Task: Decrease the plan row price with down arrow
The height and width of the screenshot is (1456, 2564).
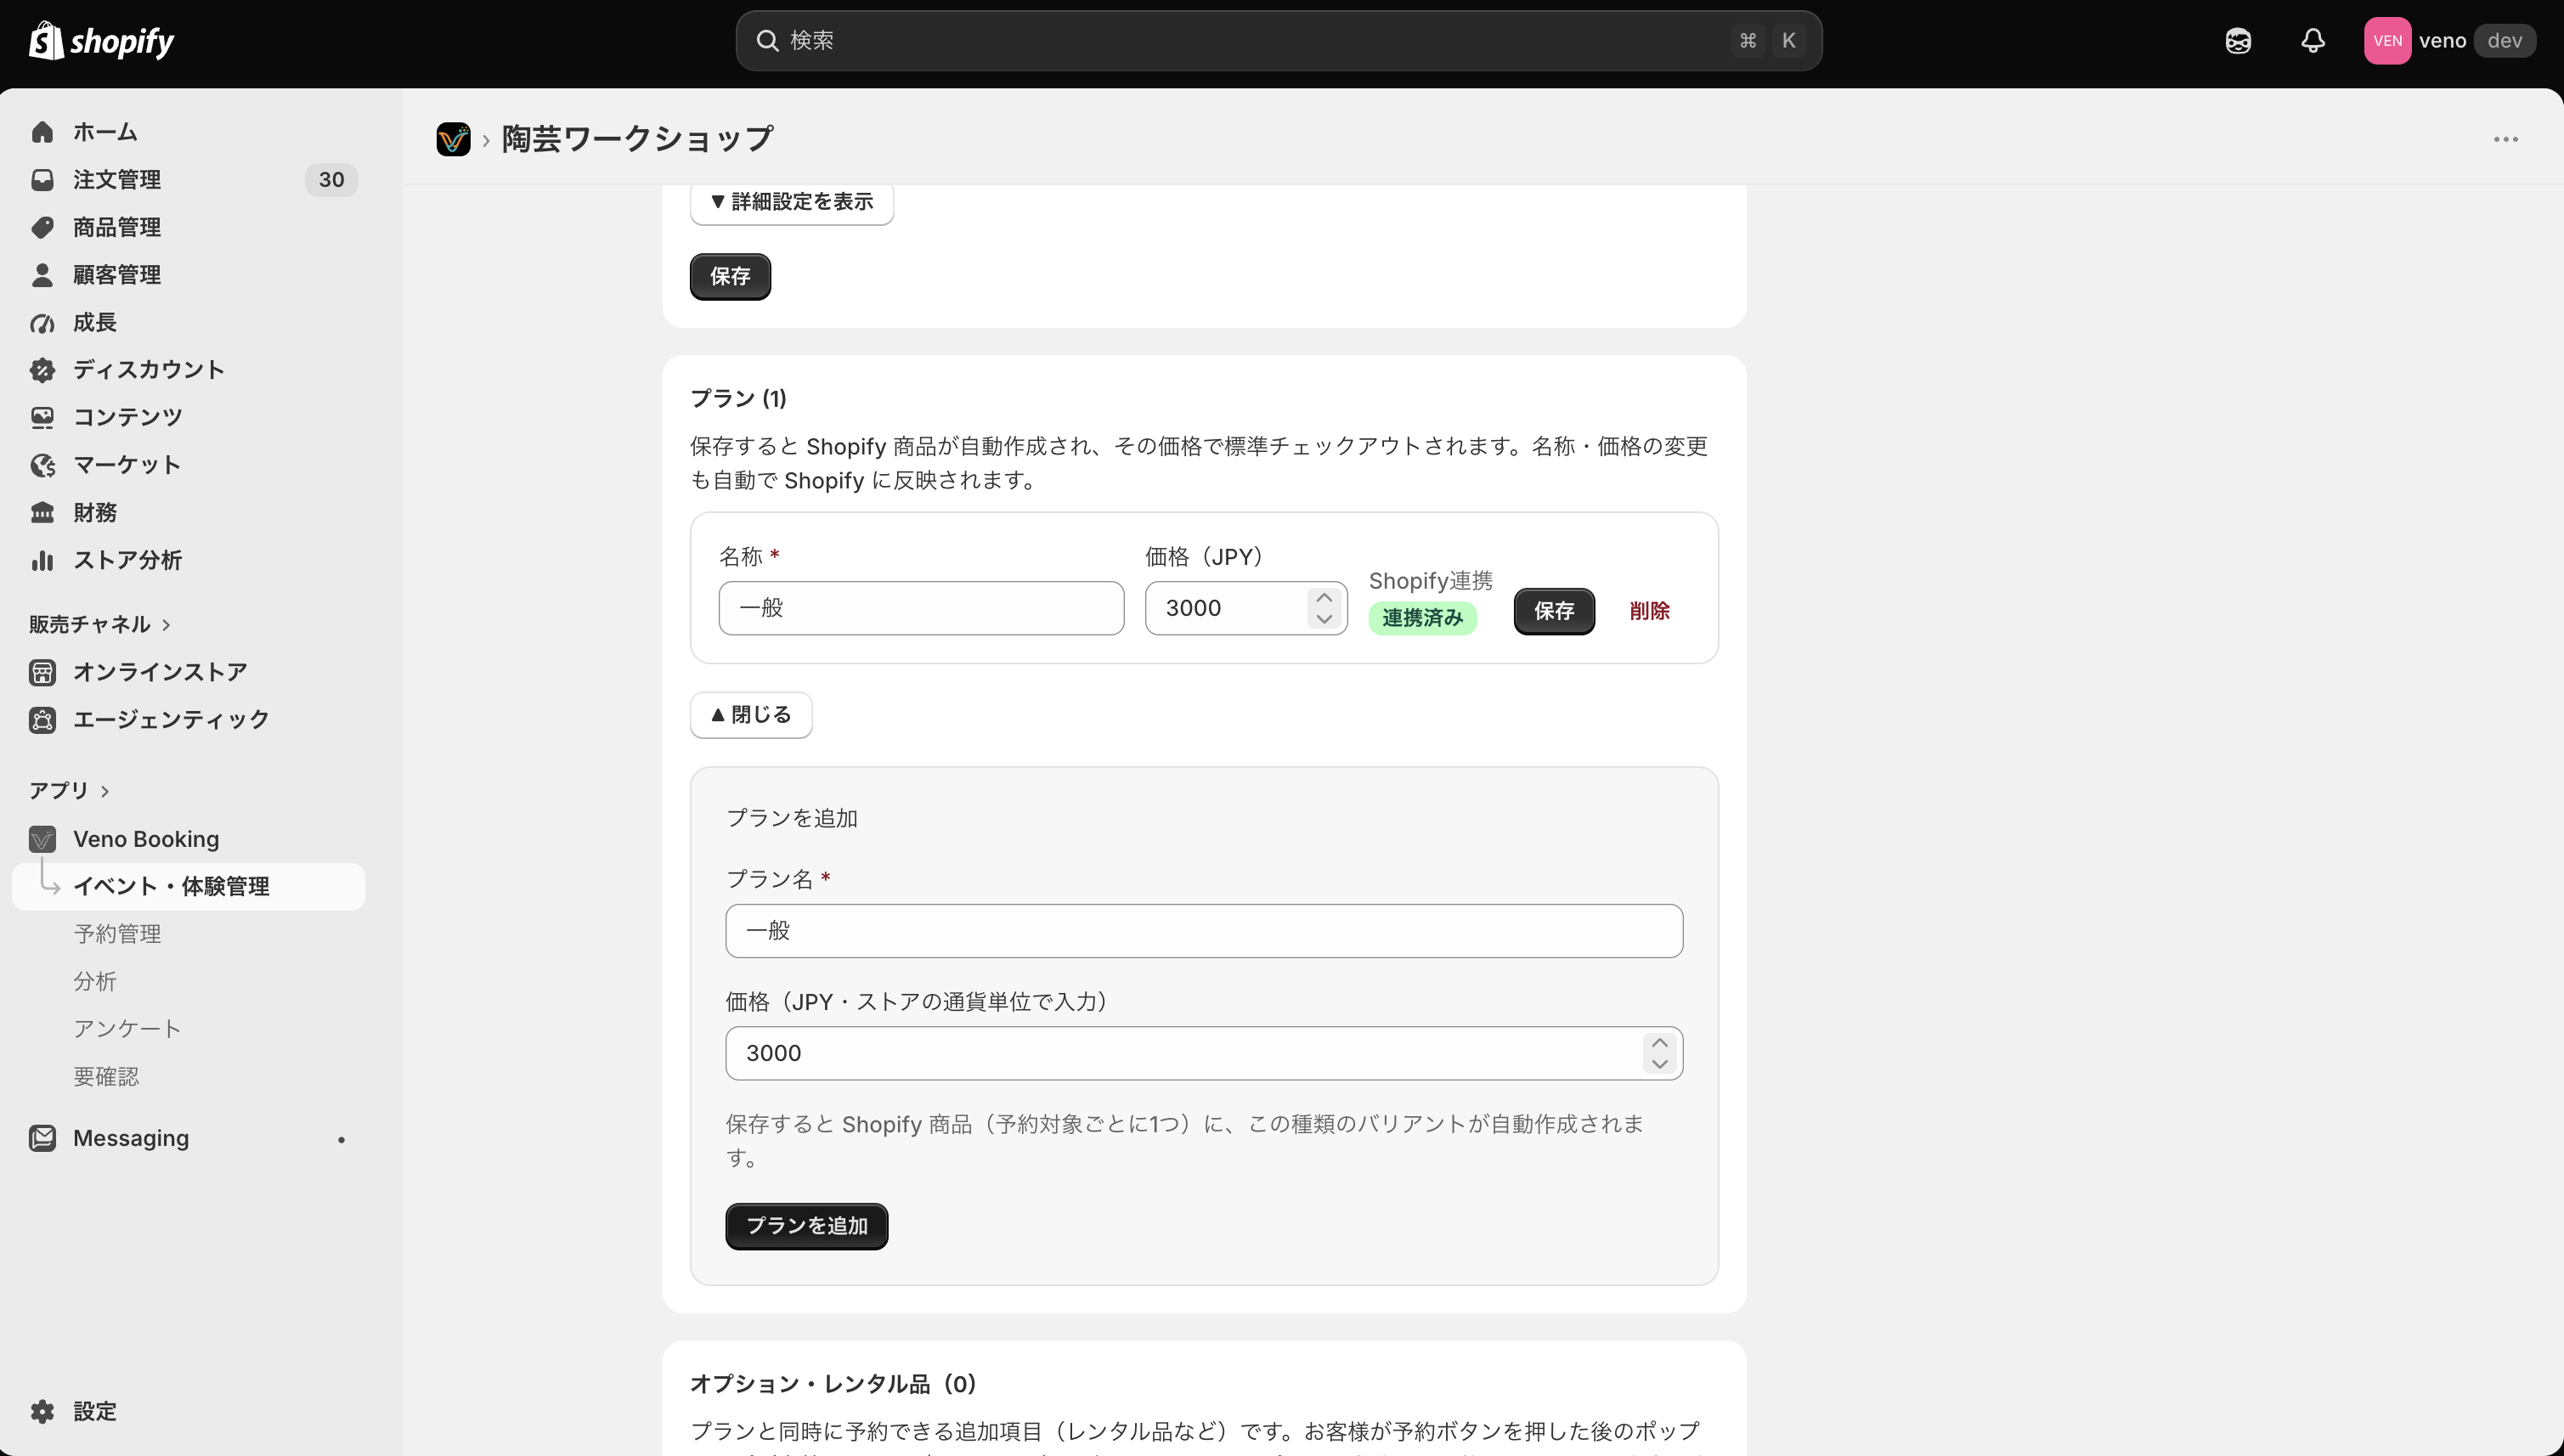Action: 1324,619
